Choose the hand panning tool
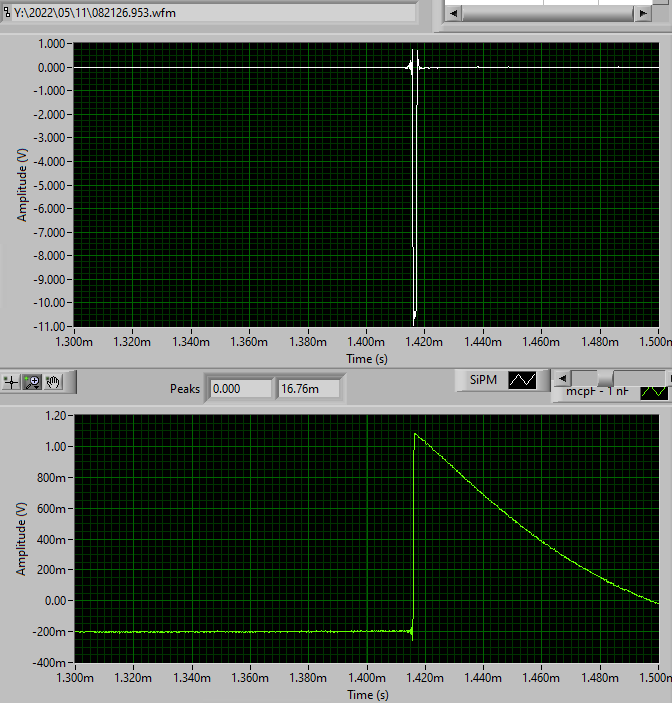 point(53,382)
